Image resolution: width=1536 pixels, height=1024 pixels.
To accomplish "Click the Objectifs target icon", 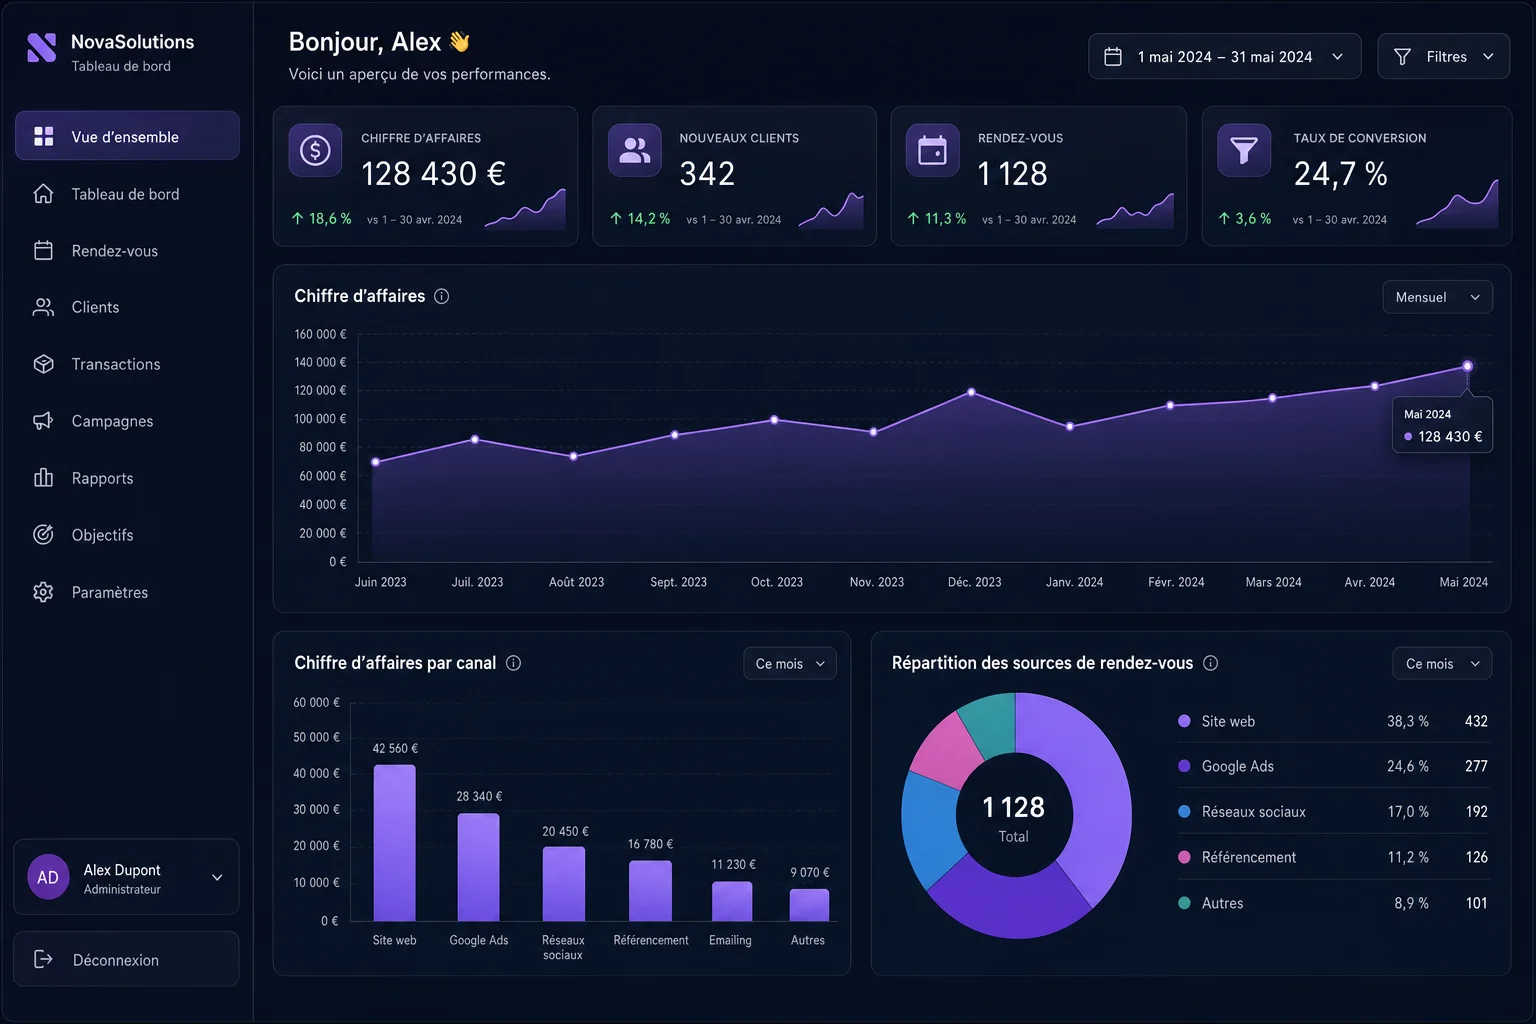I will pyautogui.click(x=43, y=535).
